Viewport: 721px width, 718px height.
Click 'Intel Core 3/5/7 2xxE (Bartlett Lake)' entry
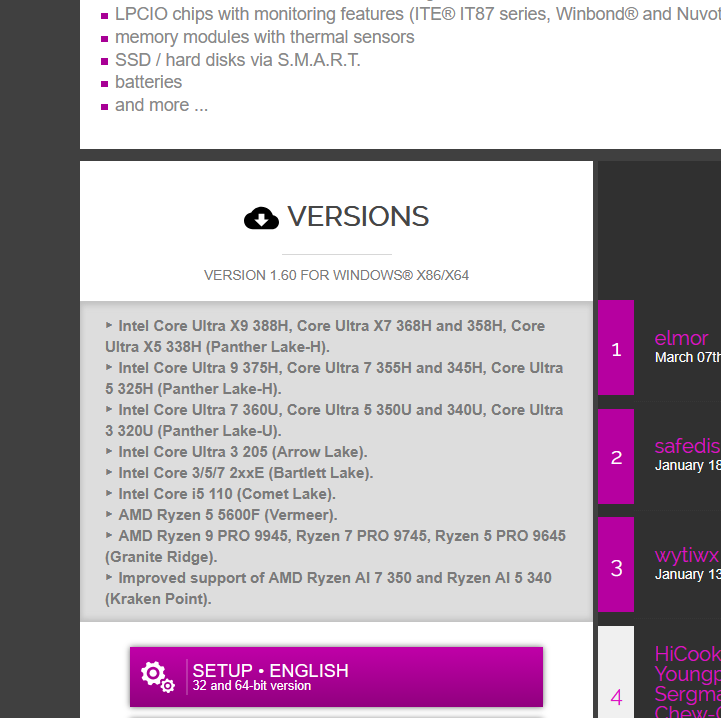pyautogui.click(x=239, y=473)
